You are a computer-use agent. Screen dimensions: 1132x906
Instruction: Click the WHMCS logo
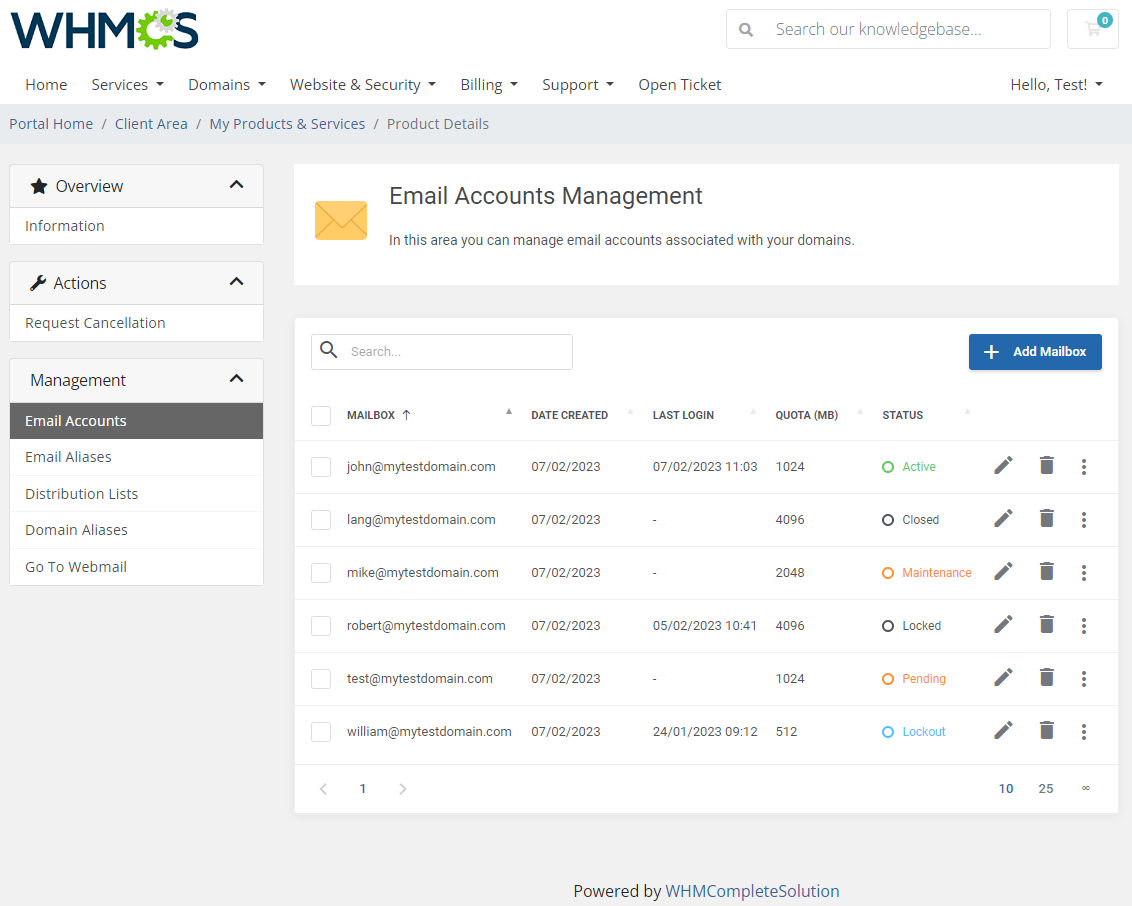click(105, 29)
